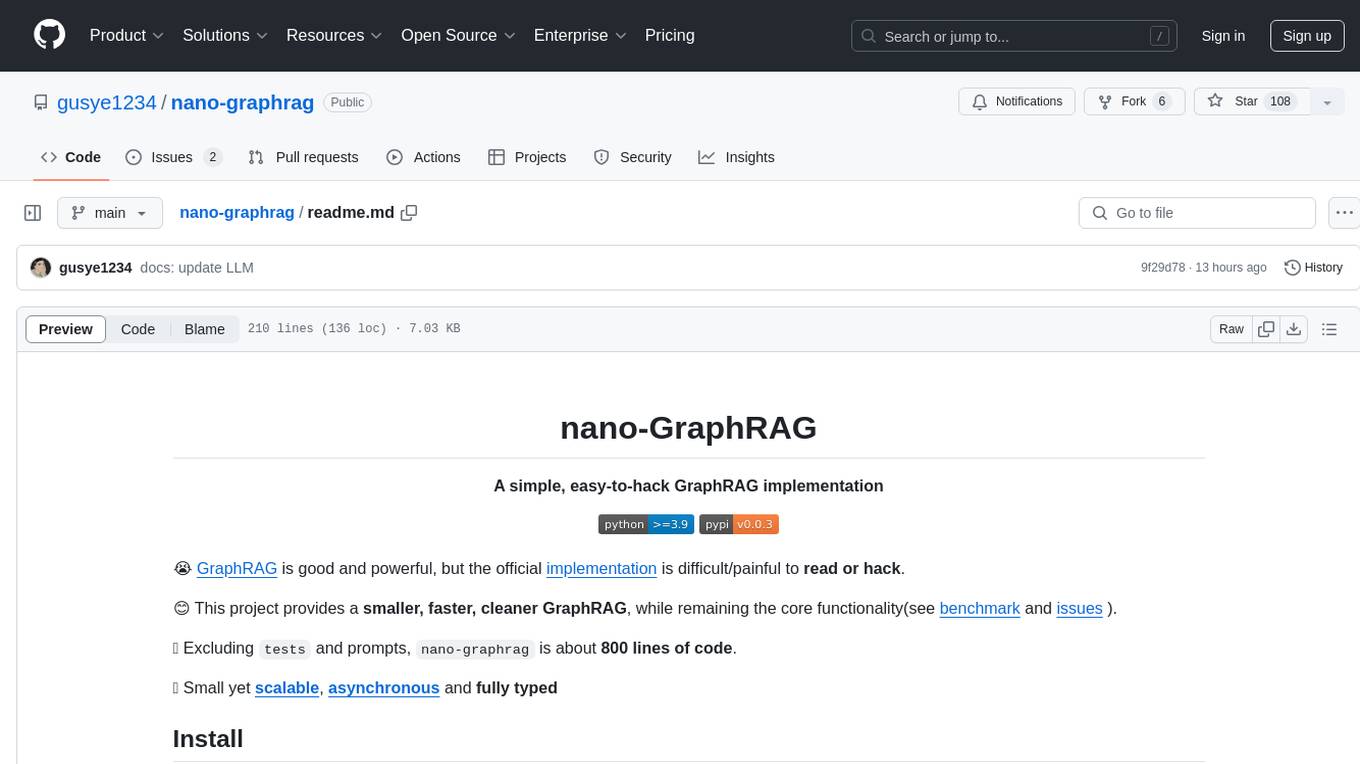Select the Projects tab
Viewport: 1360px width, 764px height.
527,157
